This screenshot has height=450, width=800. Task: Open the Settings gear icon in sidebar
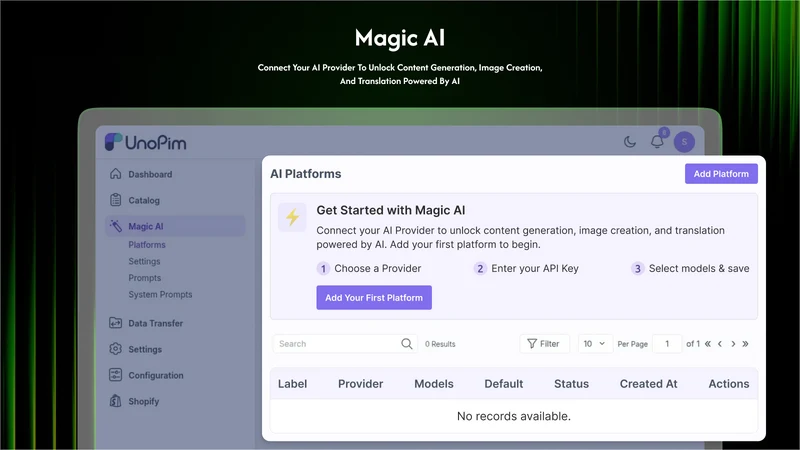116,349
